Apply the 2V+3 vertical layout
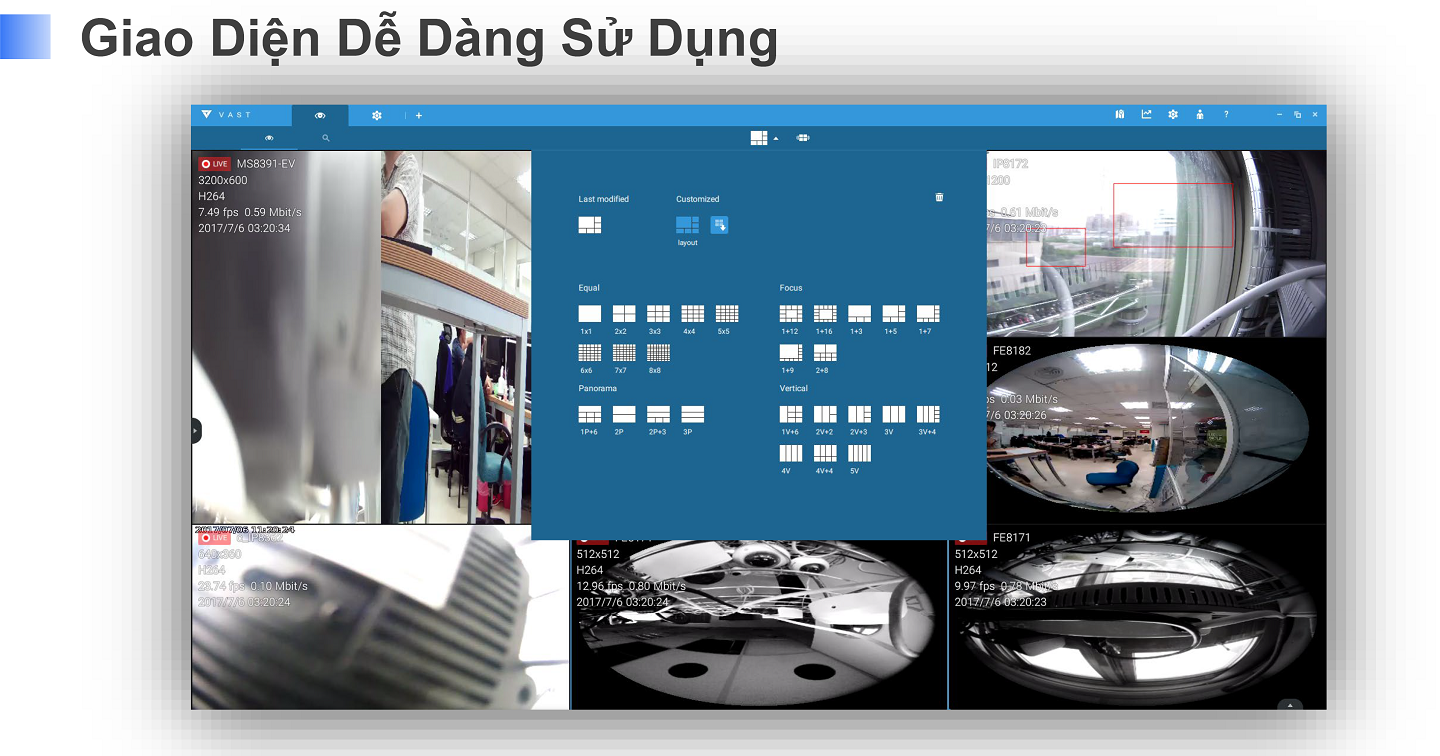The height and width of the screenshot is (756, 1440). [x=859, y=414]
